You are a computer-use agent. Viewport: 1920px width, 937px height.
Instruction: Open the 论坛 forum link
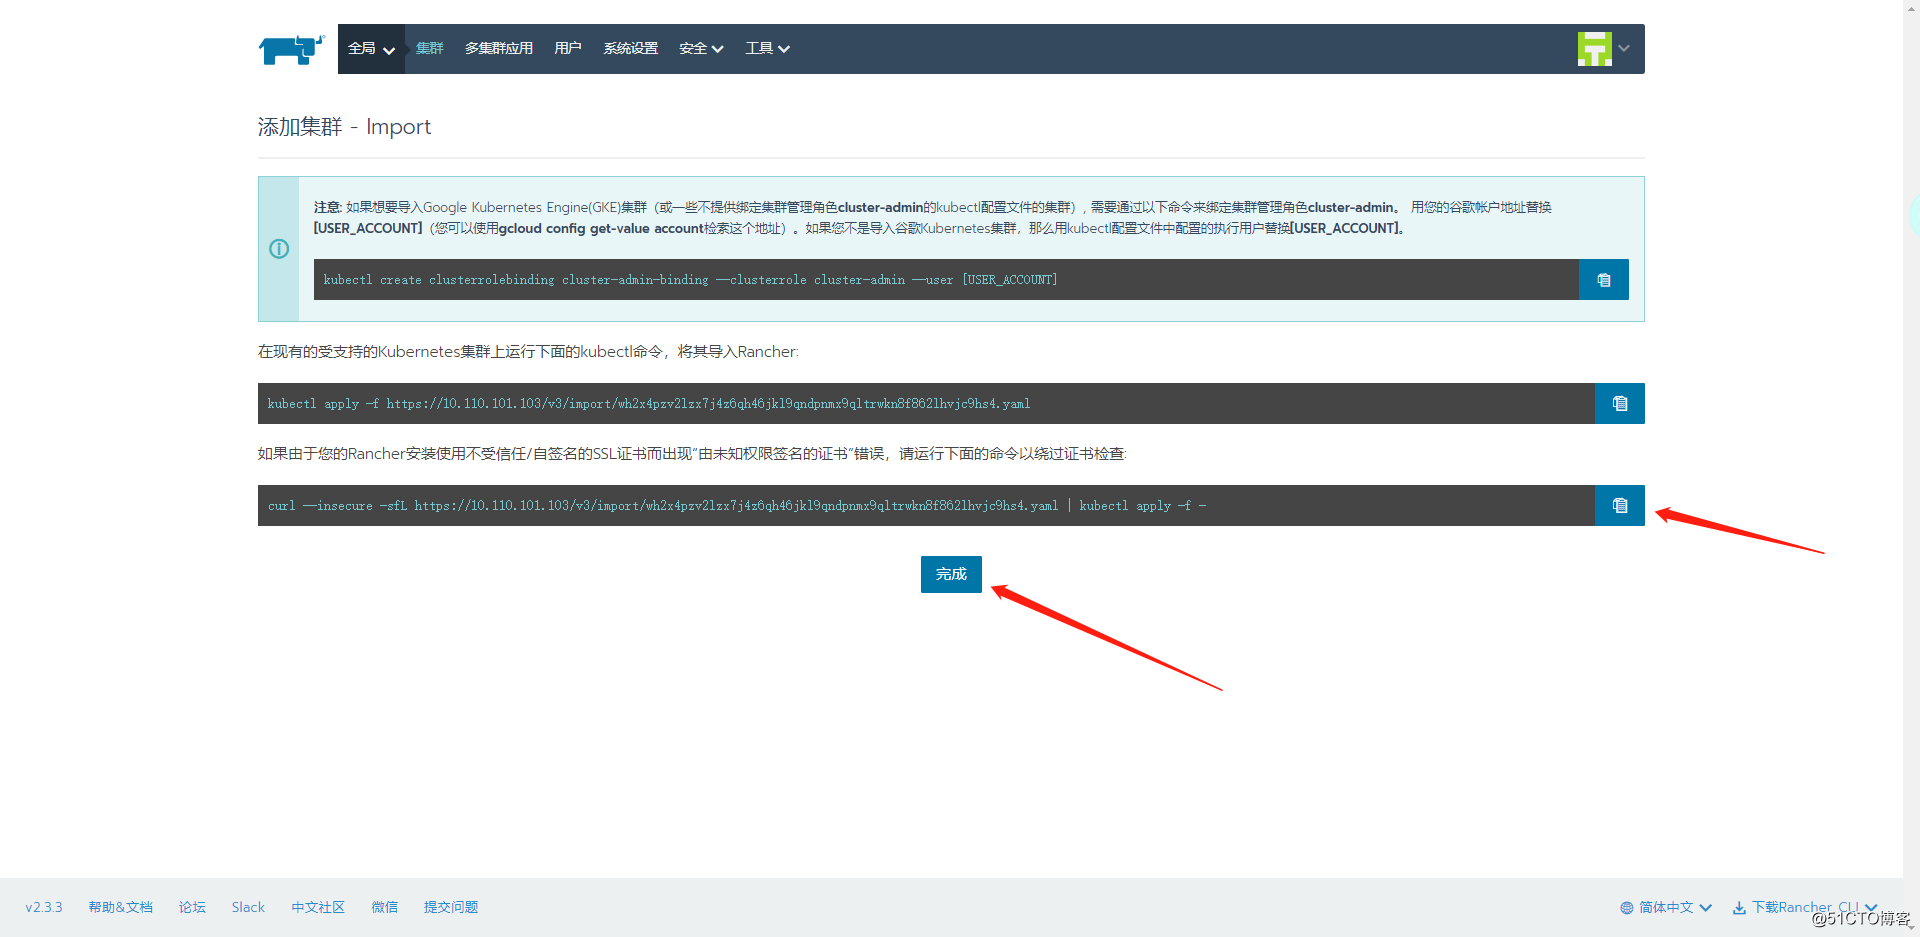pyautogui.click(x=192, y=908)
